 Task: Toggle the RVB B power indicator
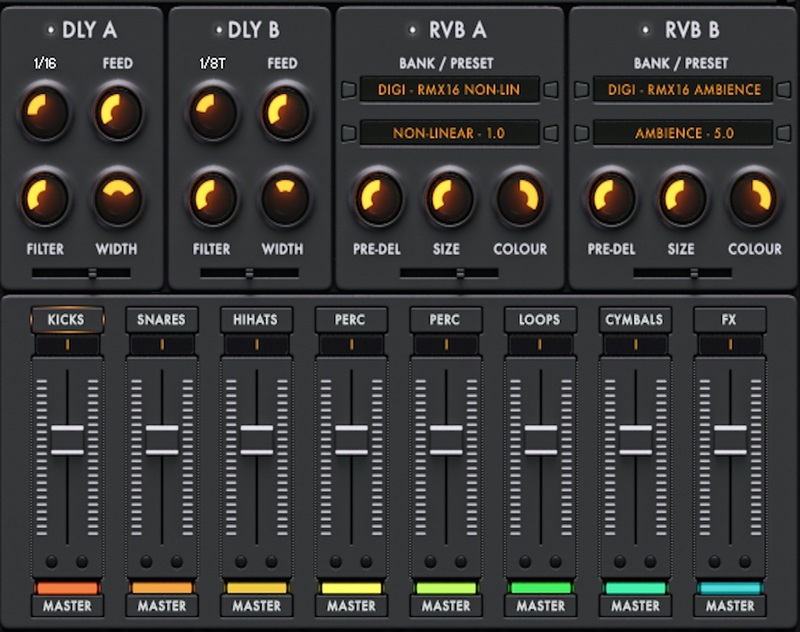pyautogui.click(x=644, y=30)
